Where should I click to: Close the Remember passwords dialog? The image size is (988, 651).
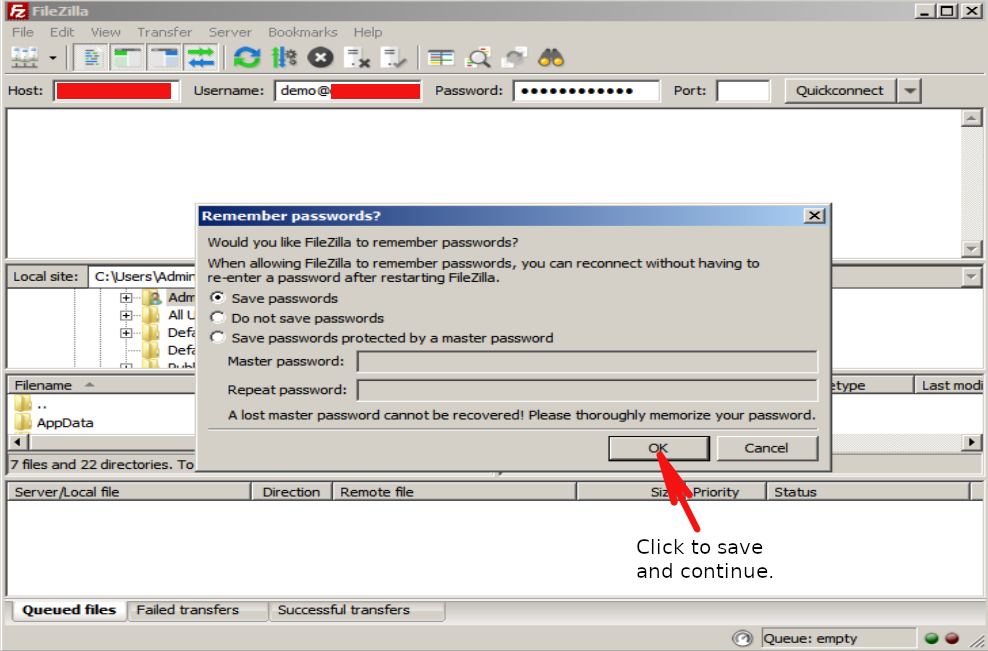[814, 216]
